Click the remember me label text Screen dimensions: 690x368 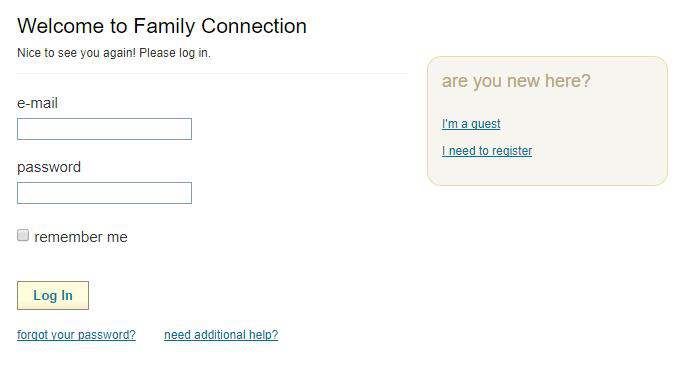pyautogui.click(x=81, y=237)
